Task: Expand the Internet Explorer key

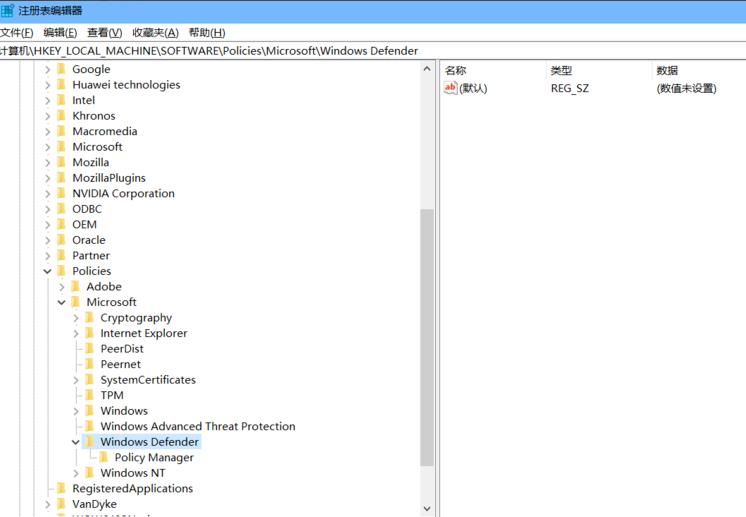Action: (x=76, y=333)
